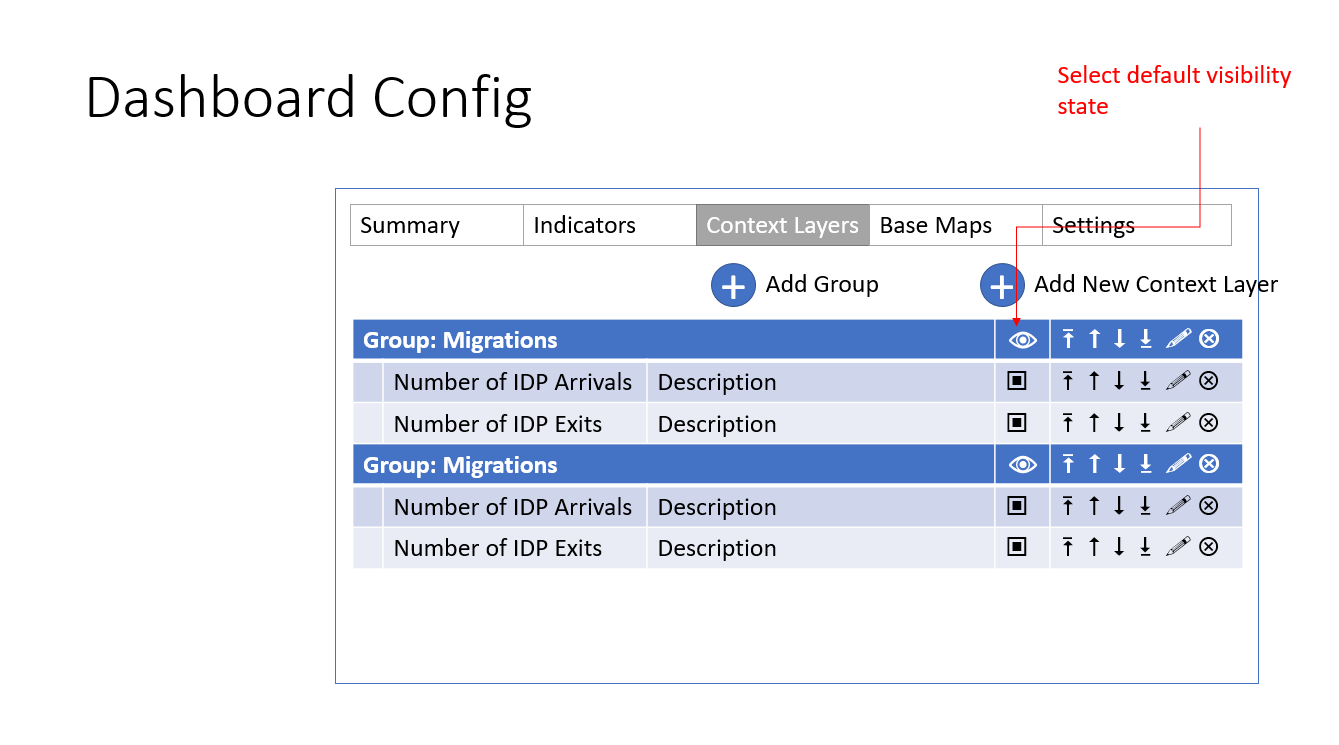Click 'Number of IDP Arrivals' in second group
Screen dimensions: 1339x745
(x=513, y=507)
